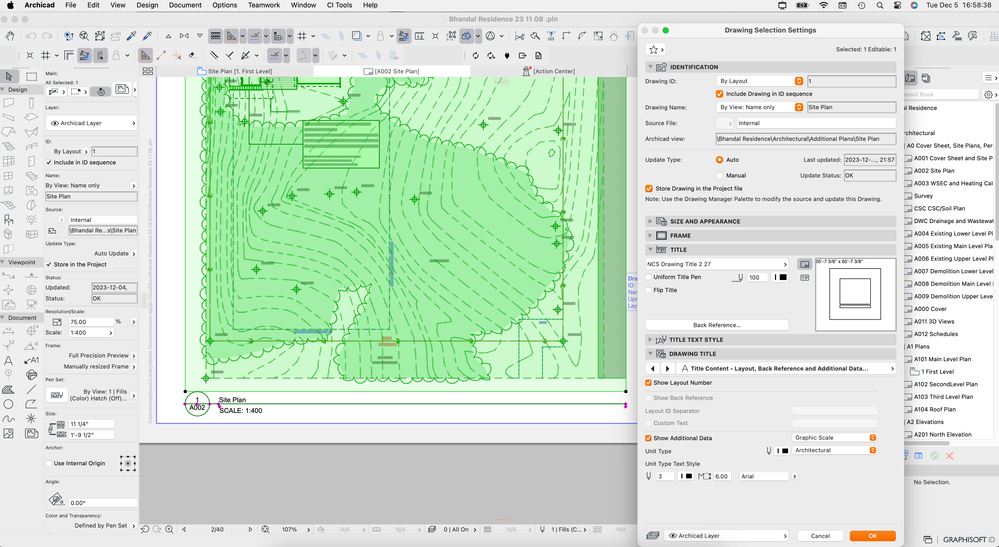Screen dimensions: 999x547
Task: Open the Document menu
Action: (184, 5)
